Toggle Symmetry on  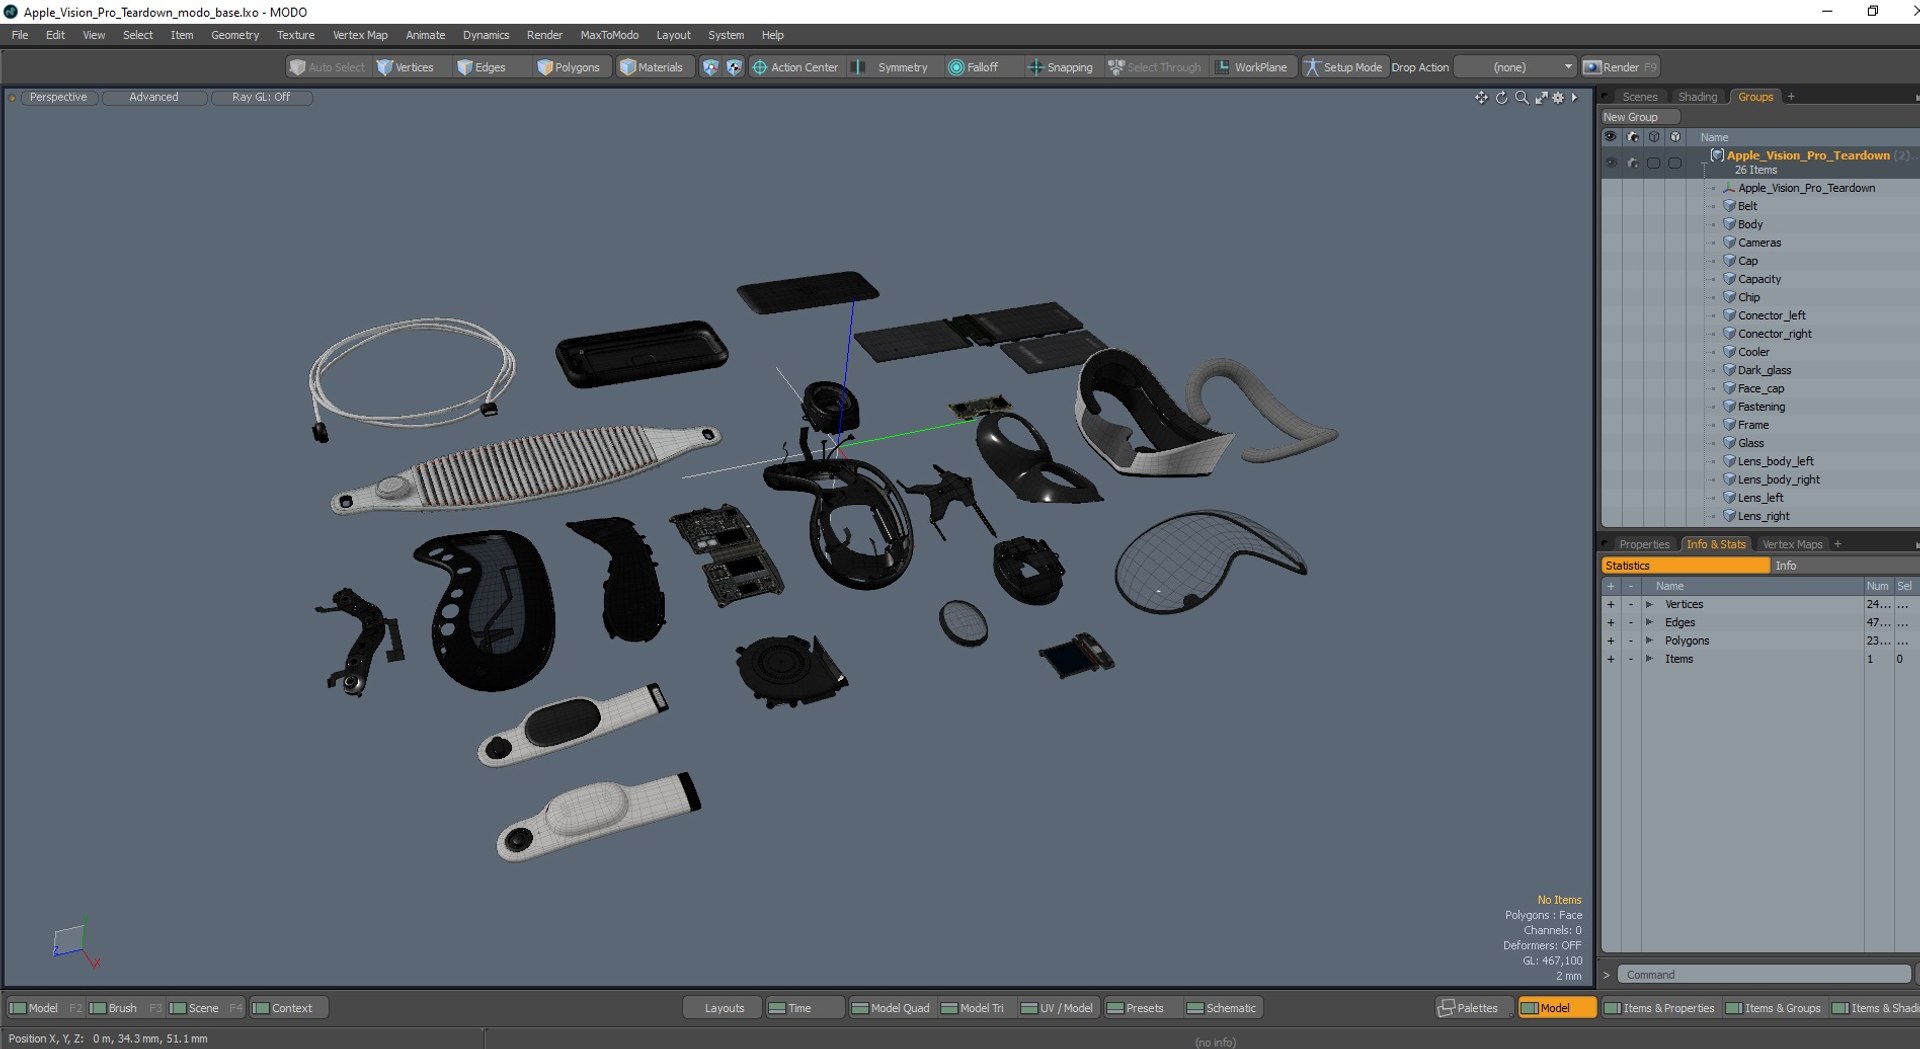pos(890,67)
